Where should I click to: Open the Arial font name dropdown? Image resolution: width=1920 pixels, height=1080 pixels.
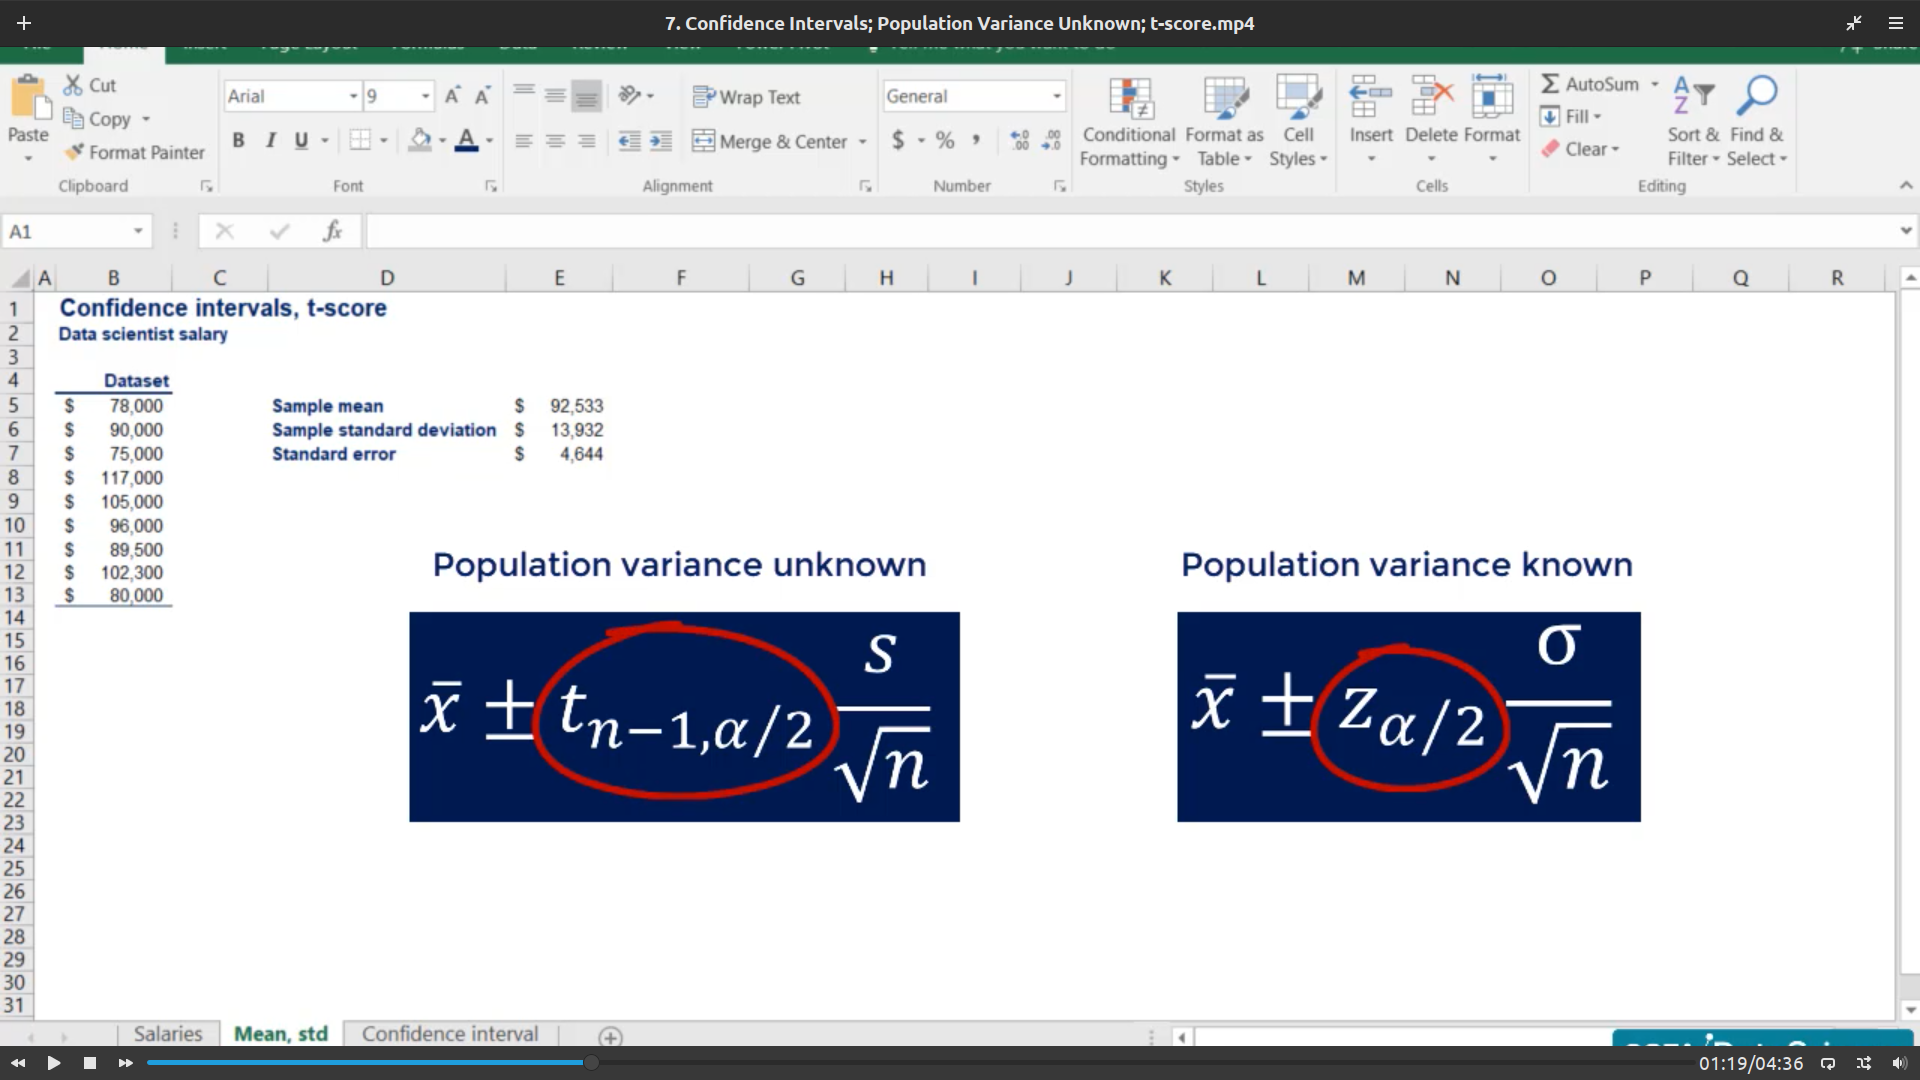pyautogui.click(x=353, y=96)
